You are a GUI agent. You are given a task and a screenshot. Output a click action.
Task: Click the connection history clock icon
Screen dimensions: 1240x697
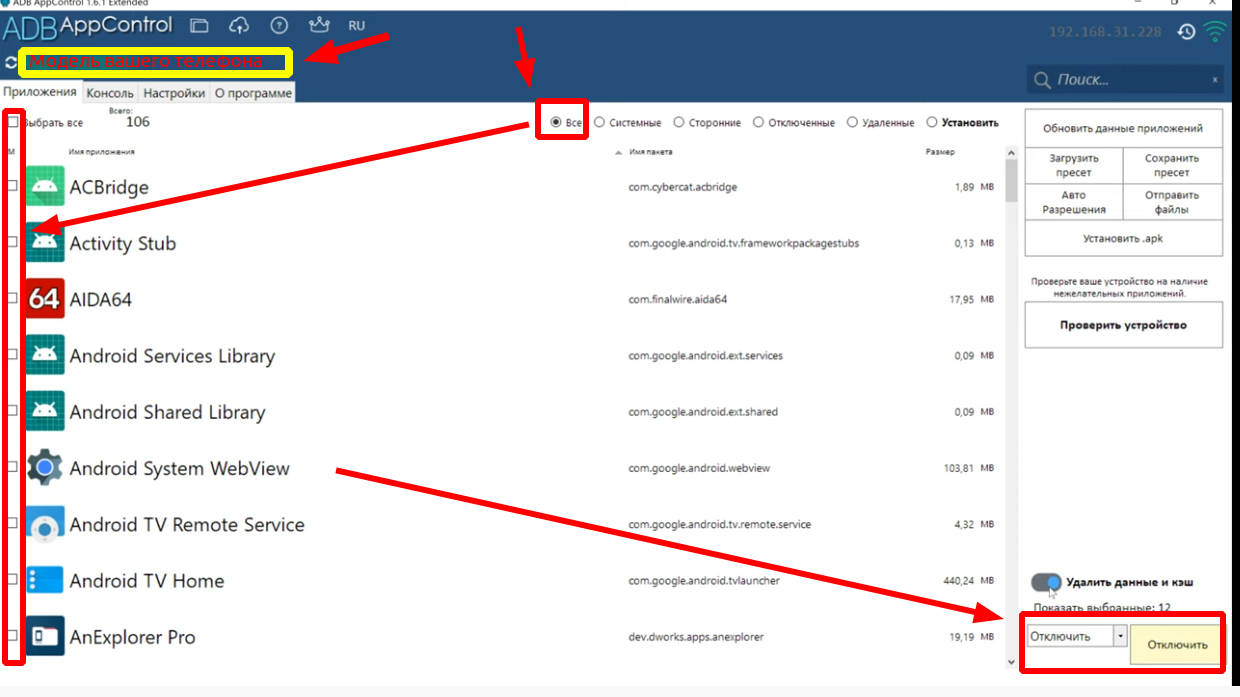coord(1186,32)
